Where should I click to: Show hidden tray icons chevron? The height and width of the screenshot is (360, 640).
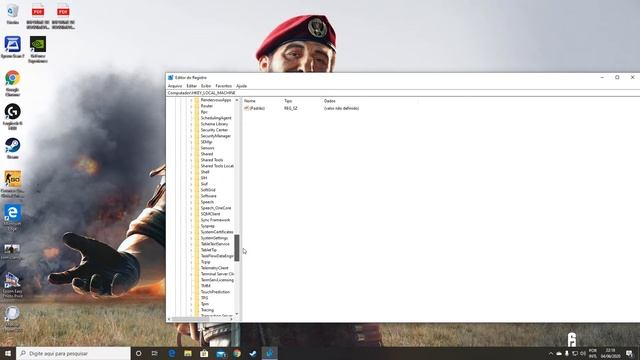coord(551,353)
